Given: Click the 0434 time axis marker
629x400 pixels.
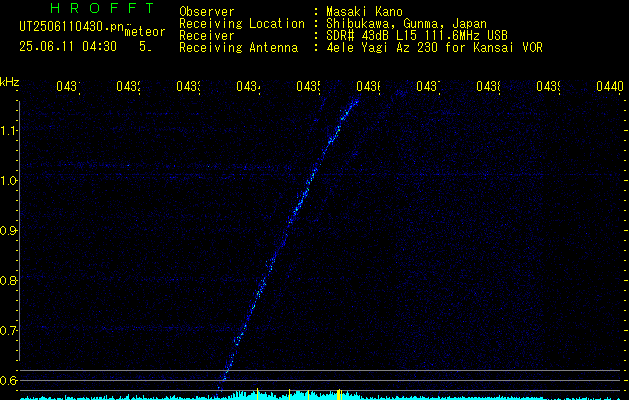Looking at the screenshot, I should (248, 86).
